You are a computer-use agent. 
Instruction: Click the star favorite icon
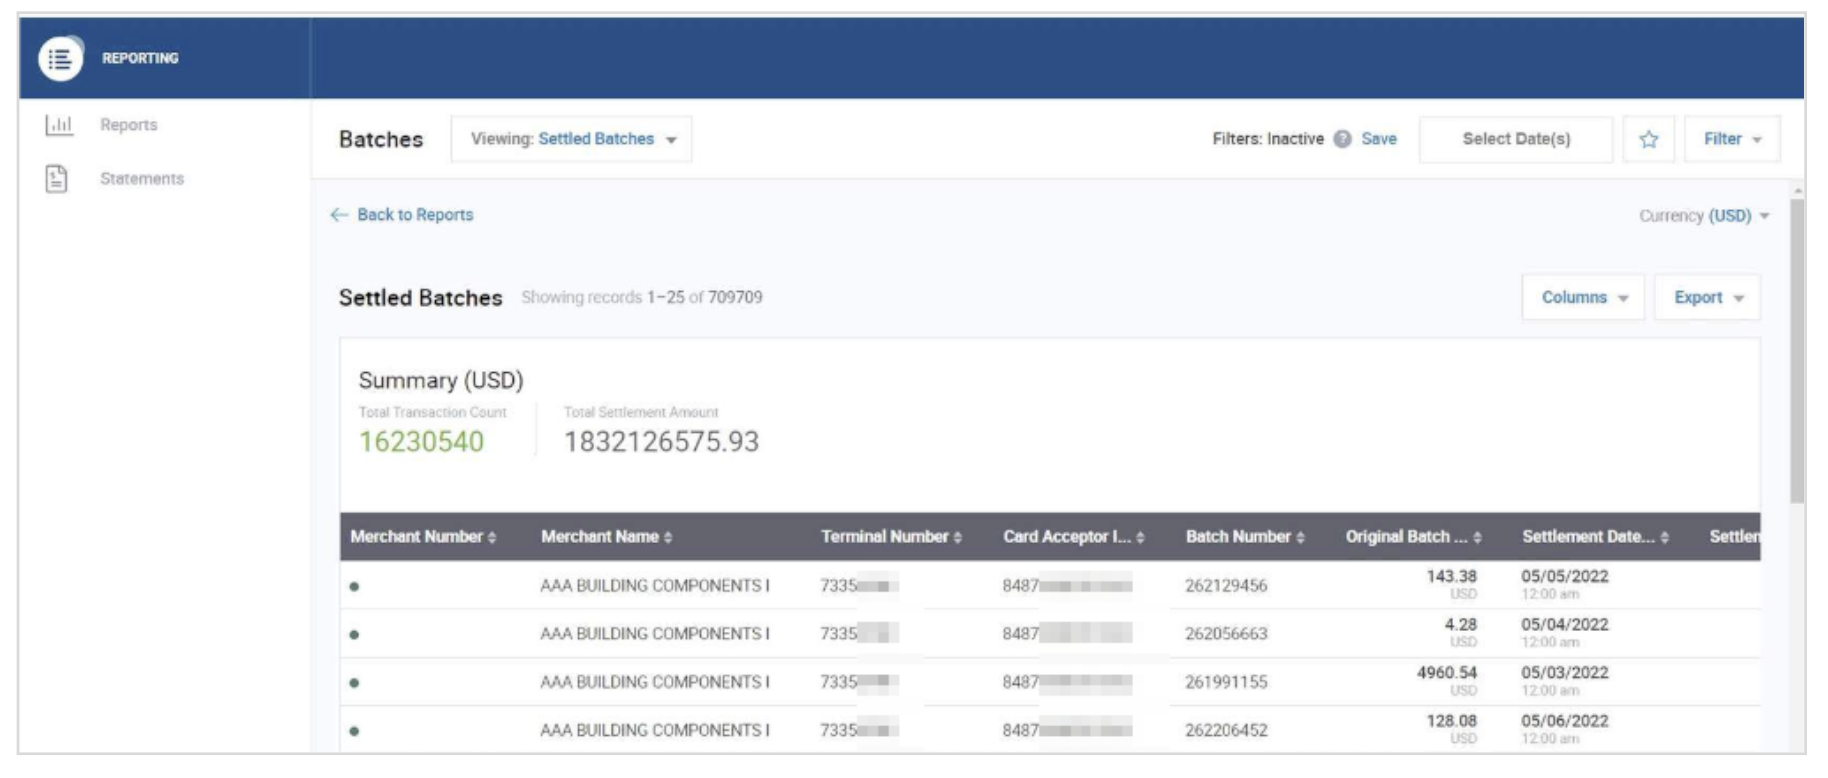pos(1648,139)
